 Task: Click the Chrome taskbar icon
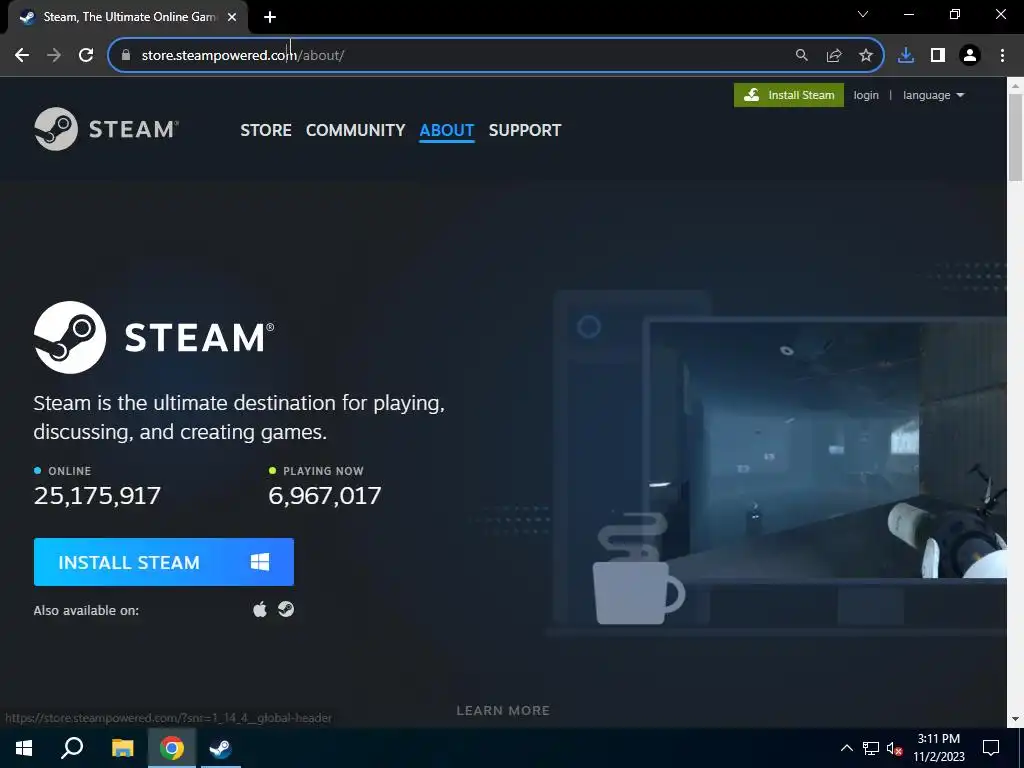(x=172, y=748)
